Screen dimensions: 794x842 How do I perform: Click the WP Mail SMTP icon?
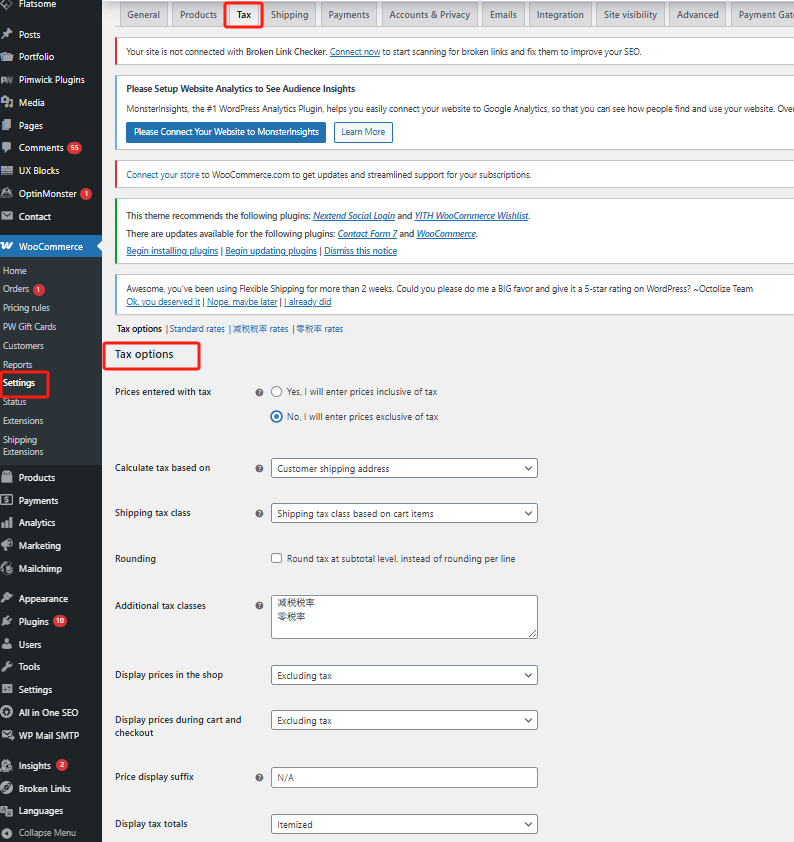7,735
